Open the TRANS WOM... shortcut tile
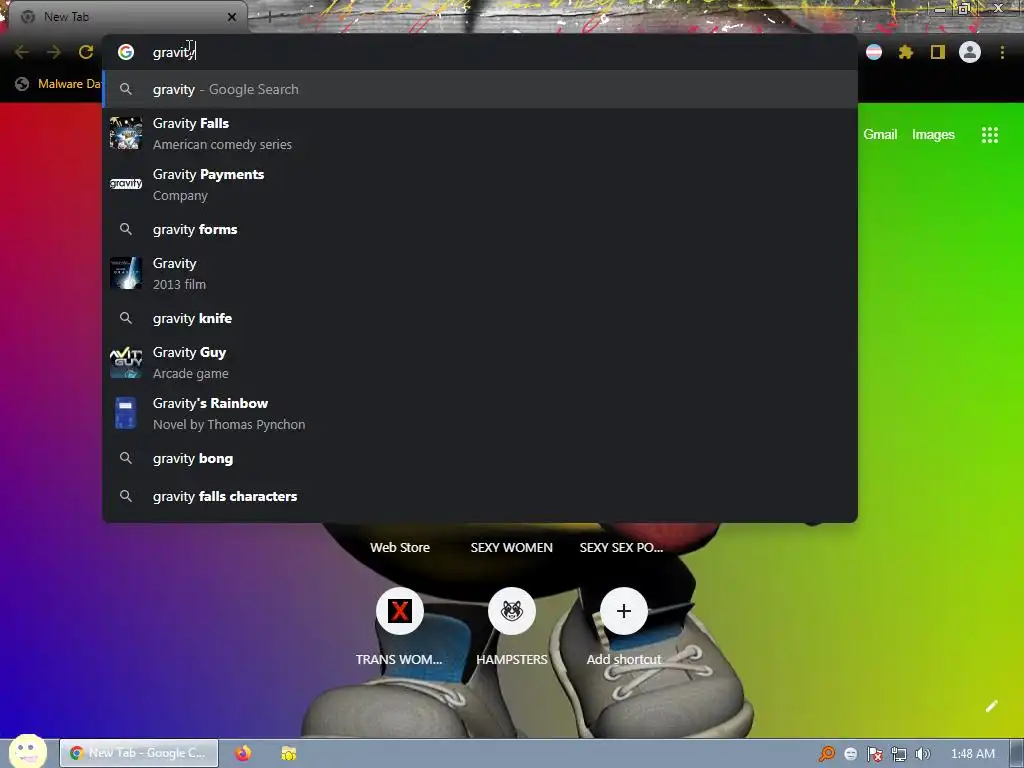The height and width of the screenshot is (768, 1024). click(399, 626)
